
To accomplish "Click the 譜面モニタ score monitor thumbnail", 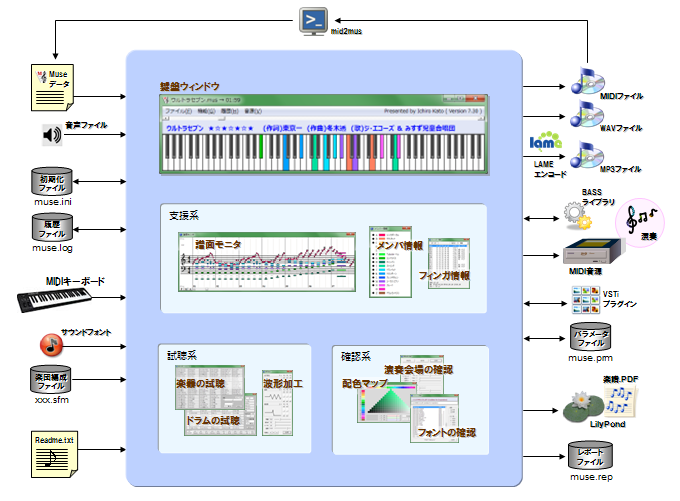I will [x=267, y=264].
